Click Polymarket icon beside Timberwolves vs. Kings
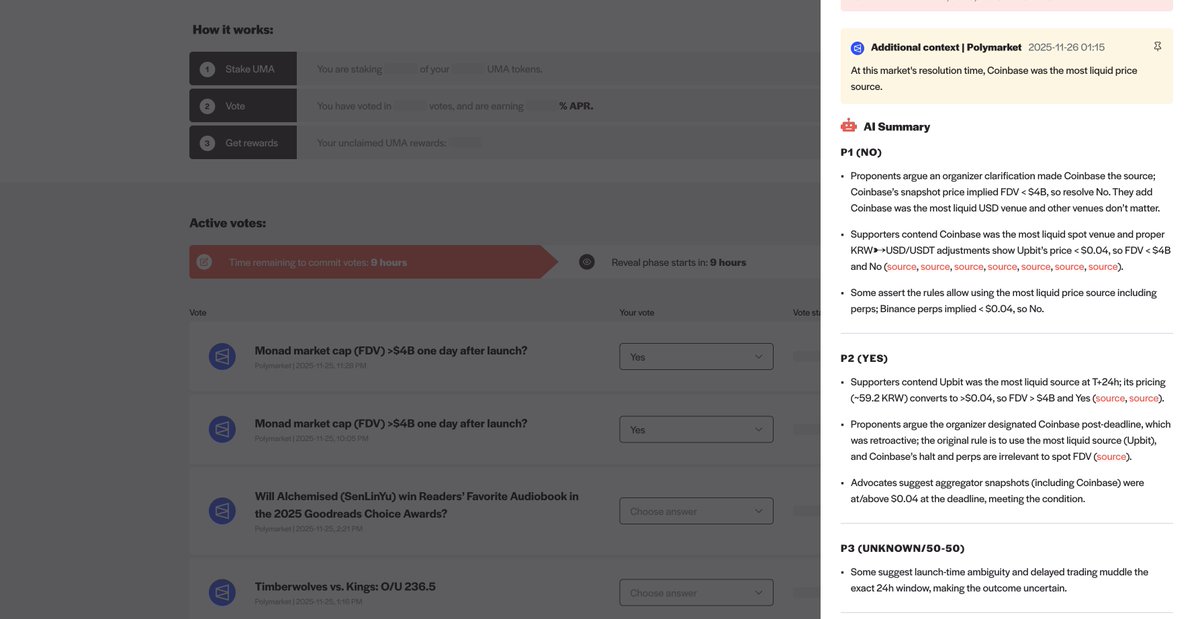 click(x=222, y=593)
